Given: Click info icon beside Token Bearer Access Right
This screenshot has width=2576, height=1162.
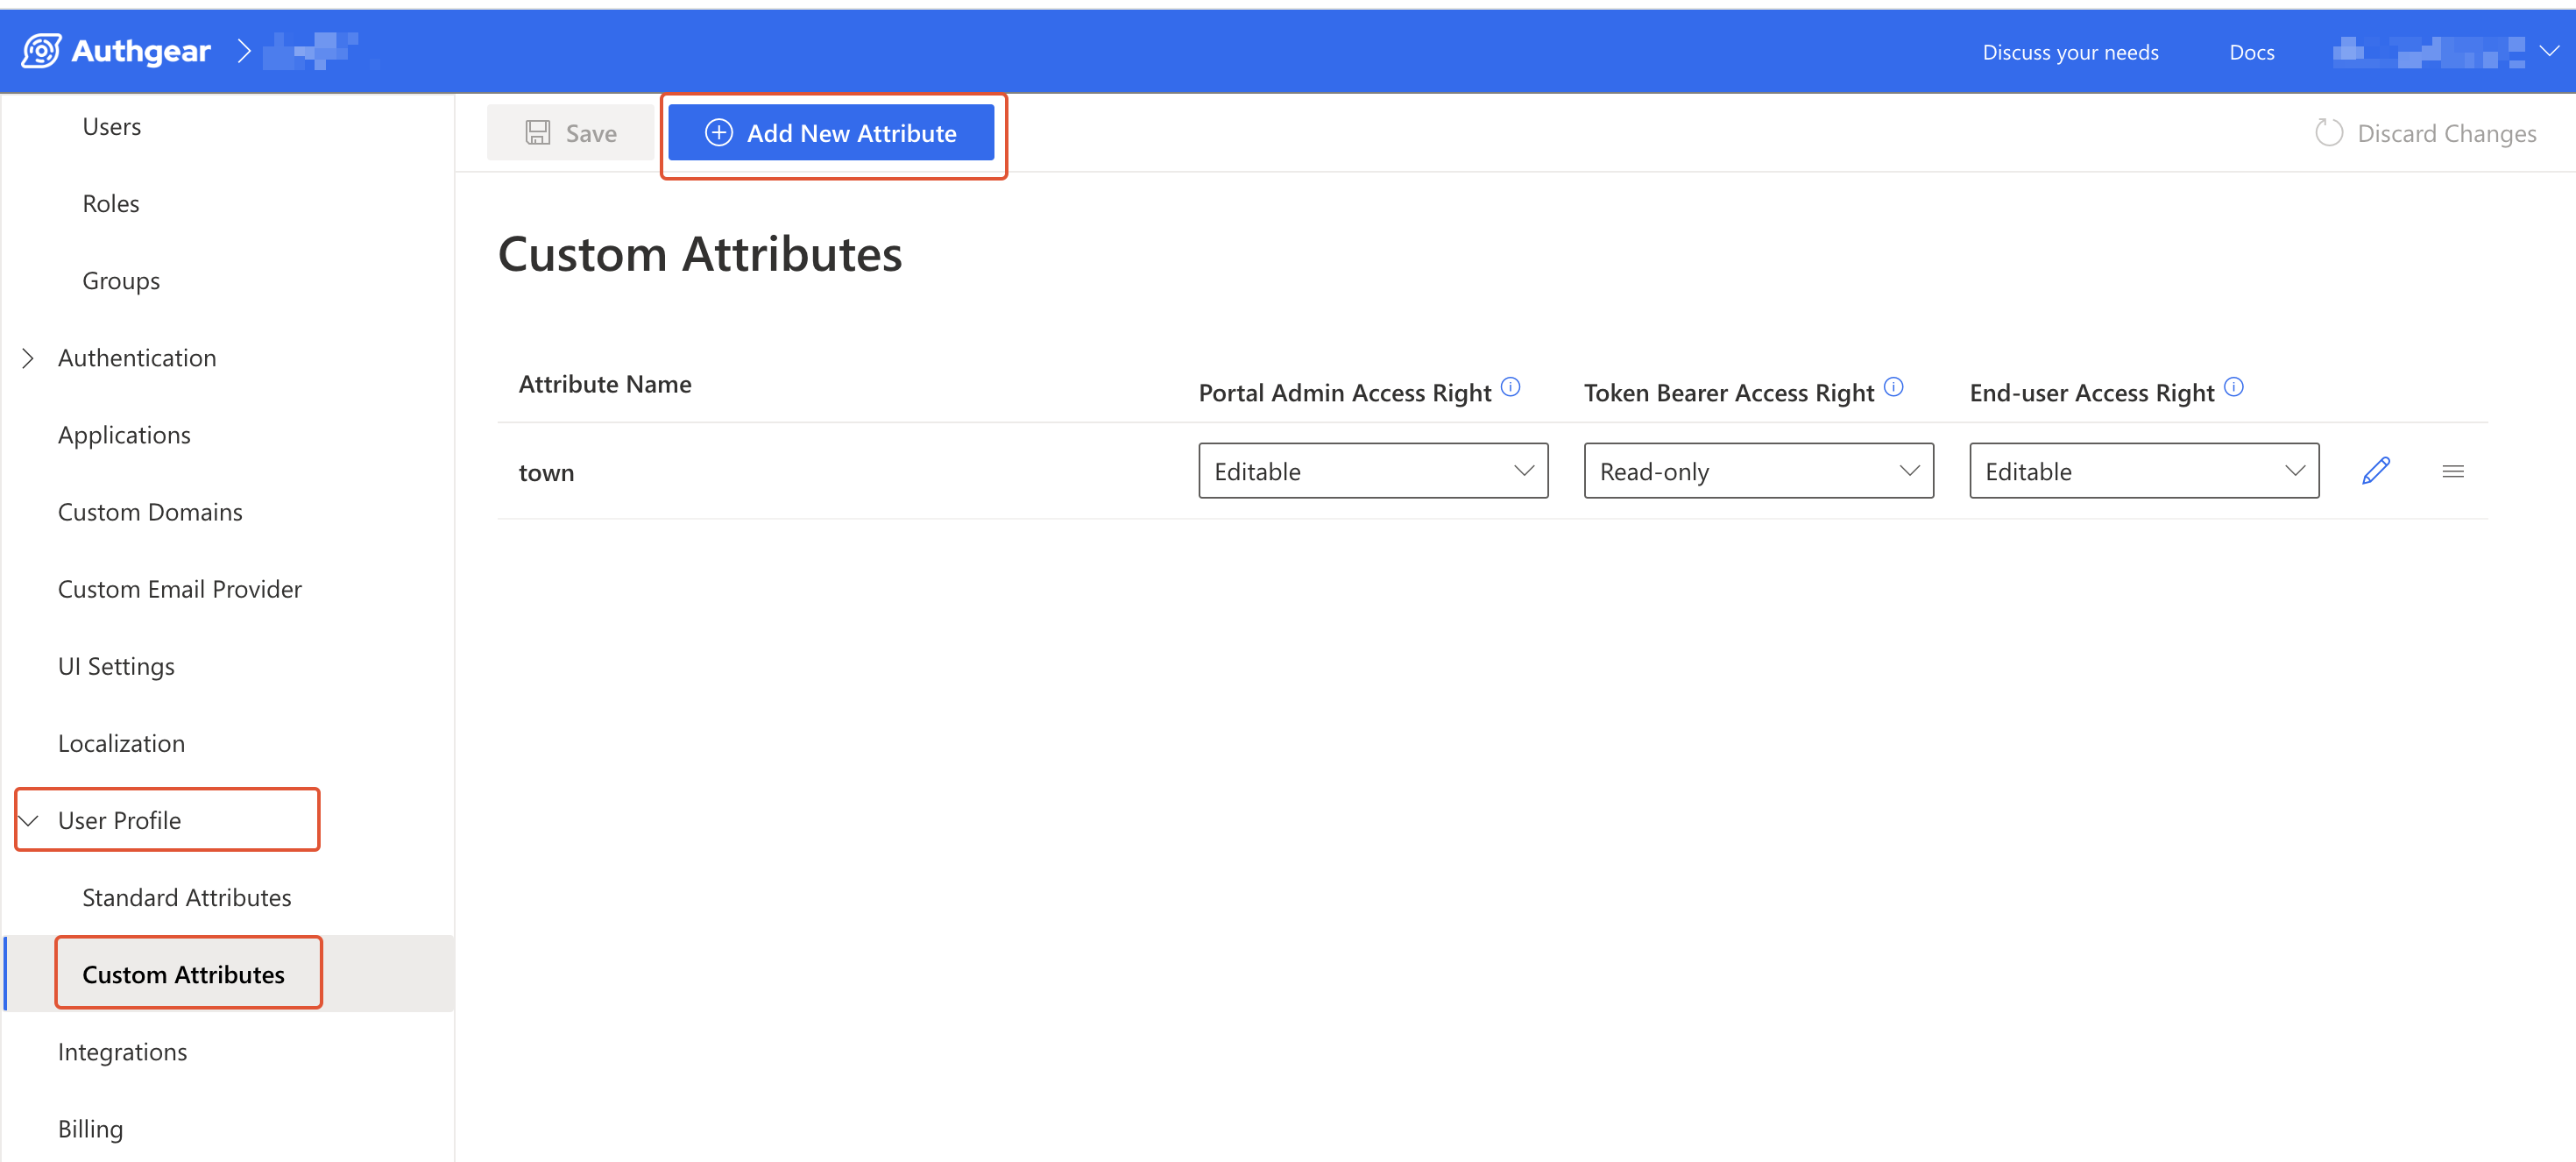Looking at the screenshot, I should [1894, 387].
